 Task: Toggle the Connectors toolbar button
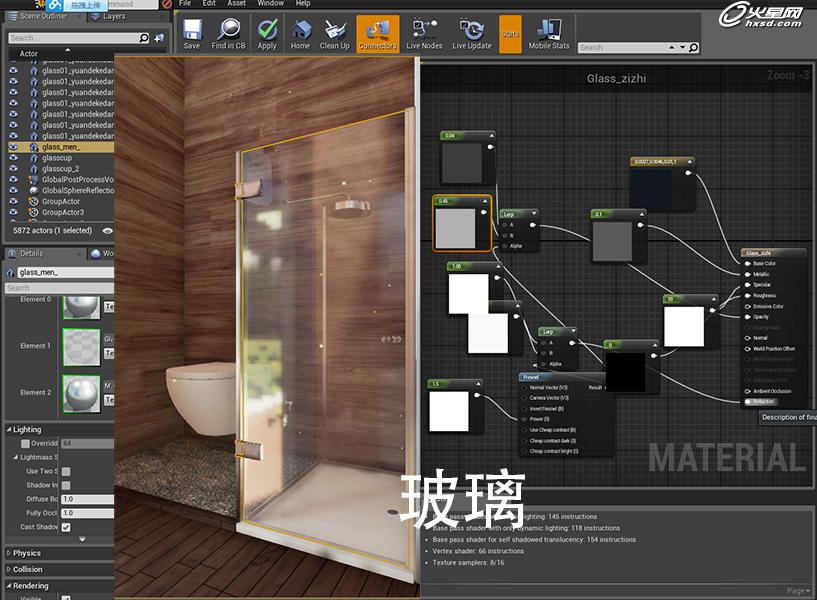point(377,33)
